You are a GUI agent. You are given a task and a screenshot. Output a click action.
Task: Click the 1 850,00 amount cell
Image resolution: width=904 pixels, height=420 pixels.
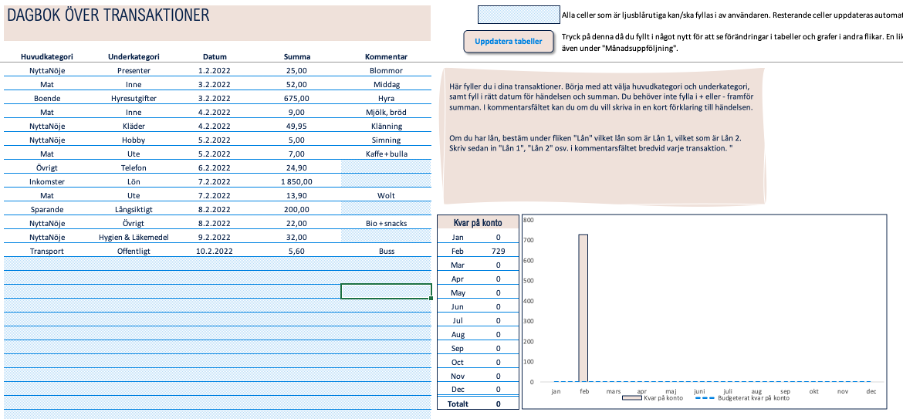pos(296,182)
